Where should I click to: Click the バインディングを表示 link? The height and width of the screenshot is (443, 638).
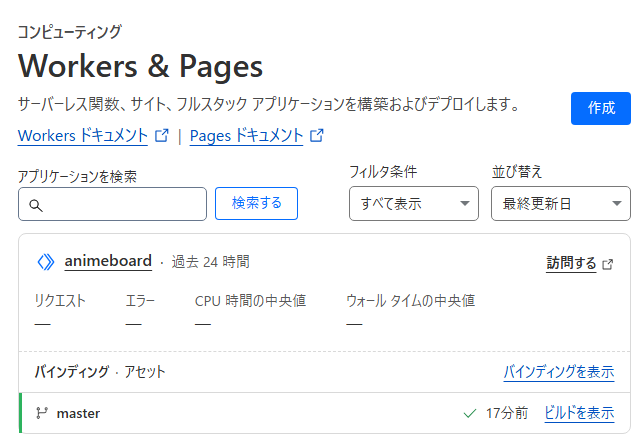(x=559, y=372)
